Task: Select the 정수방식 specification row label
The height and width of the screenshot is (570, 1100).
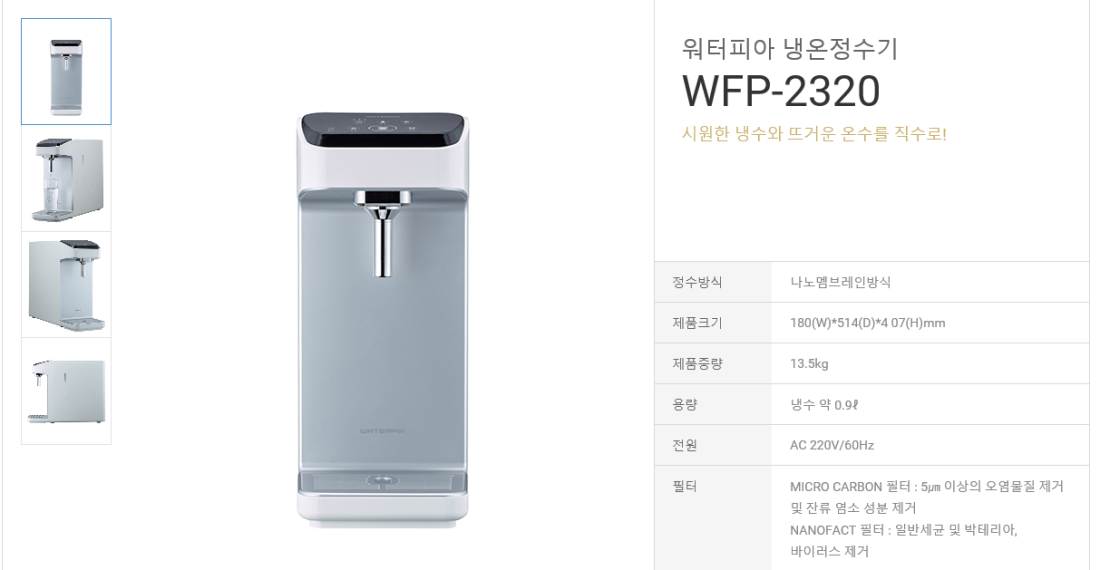Action: tap(697, 282)
